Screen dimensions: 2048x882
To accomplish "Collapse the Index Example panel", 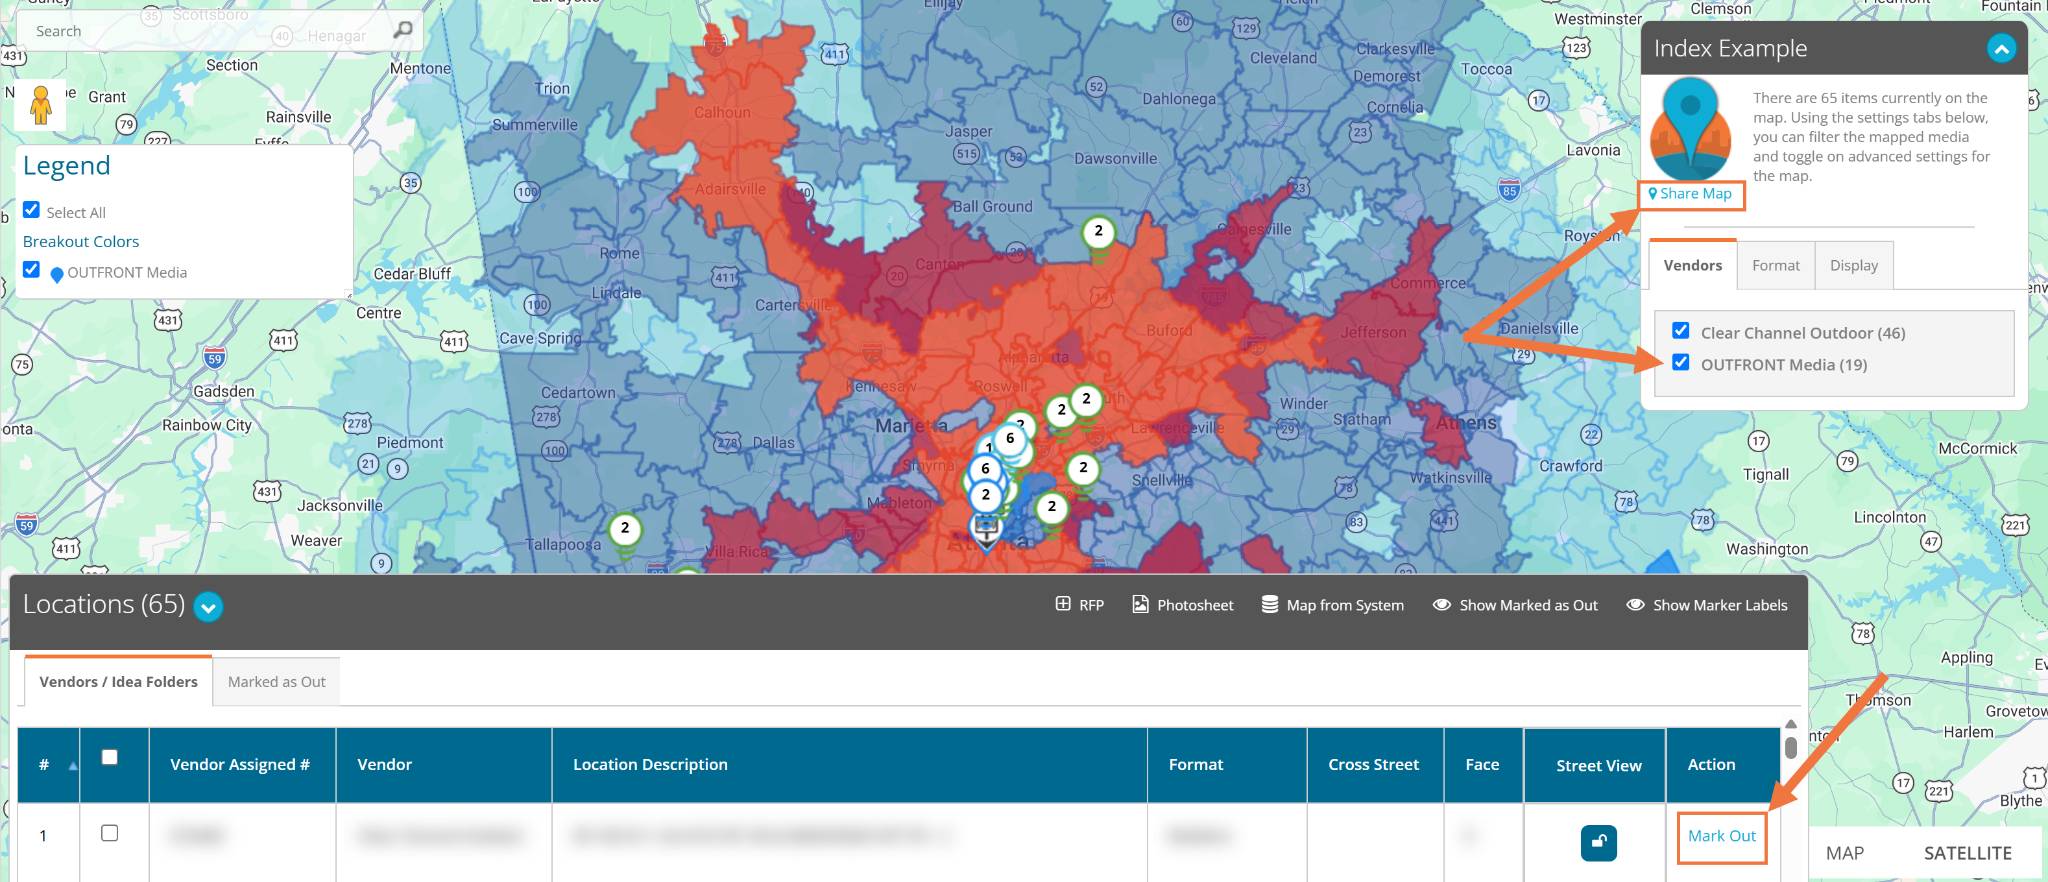I will coord(2001,48).
